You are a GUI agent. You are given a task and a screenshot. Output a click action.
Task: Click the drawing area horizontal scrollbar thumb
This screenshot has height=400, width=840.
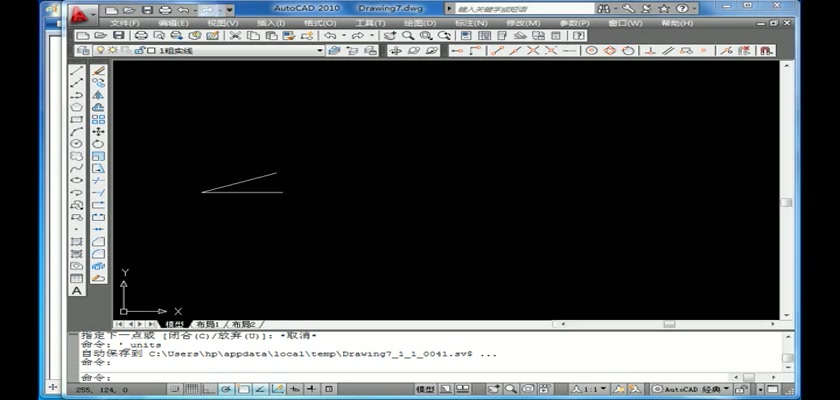point(669,324)
